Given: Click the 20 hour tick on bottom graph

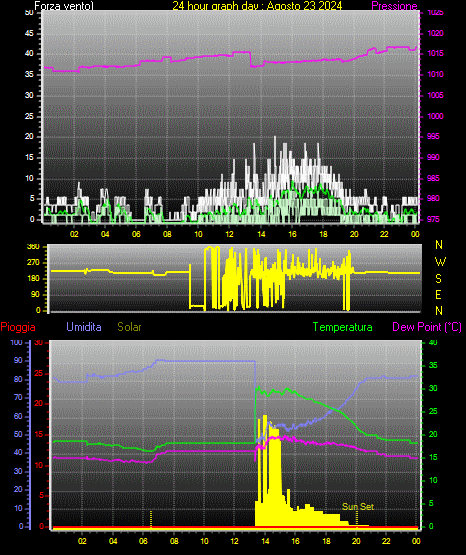Looking at the screenshot, I should coord(356,541).
